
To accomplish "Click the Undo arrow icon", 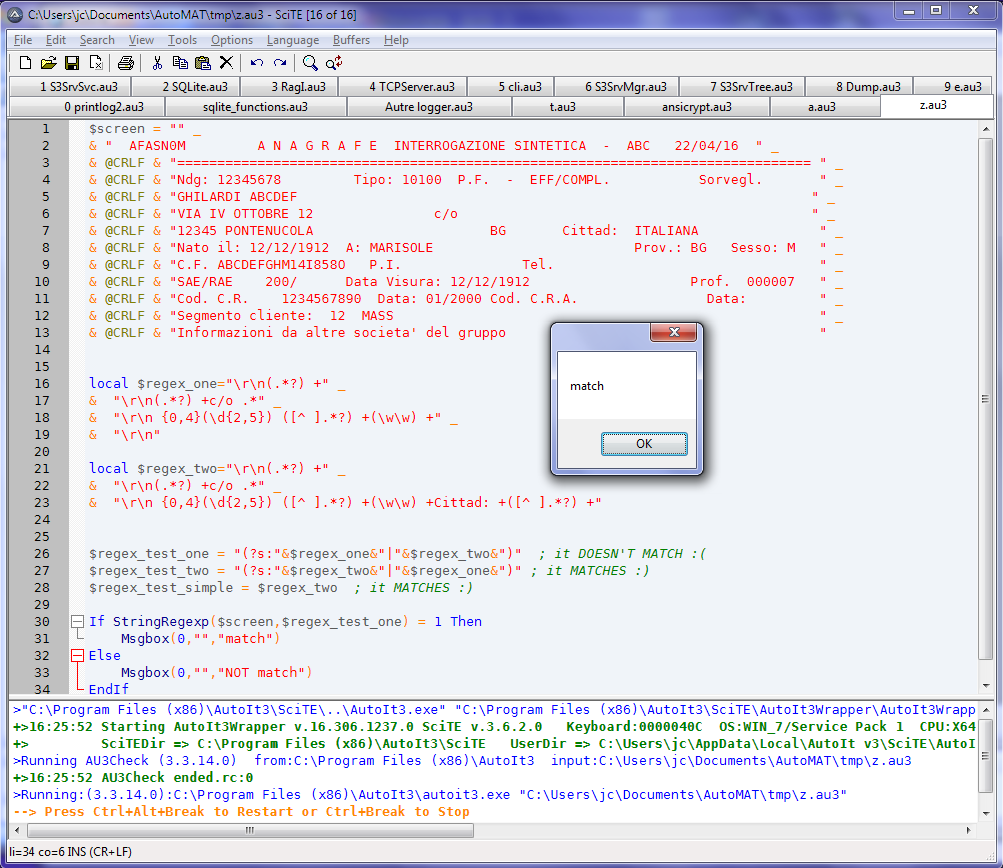I will tap(257, 63).
